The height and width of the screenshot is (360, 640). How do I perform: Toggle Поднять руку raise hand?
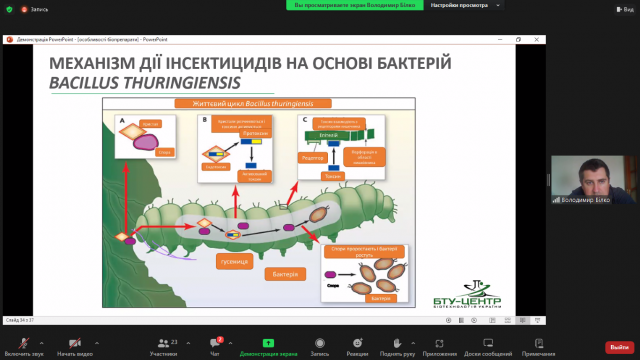(x=397, y=347)
